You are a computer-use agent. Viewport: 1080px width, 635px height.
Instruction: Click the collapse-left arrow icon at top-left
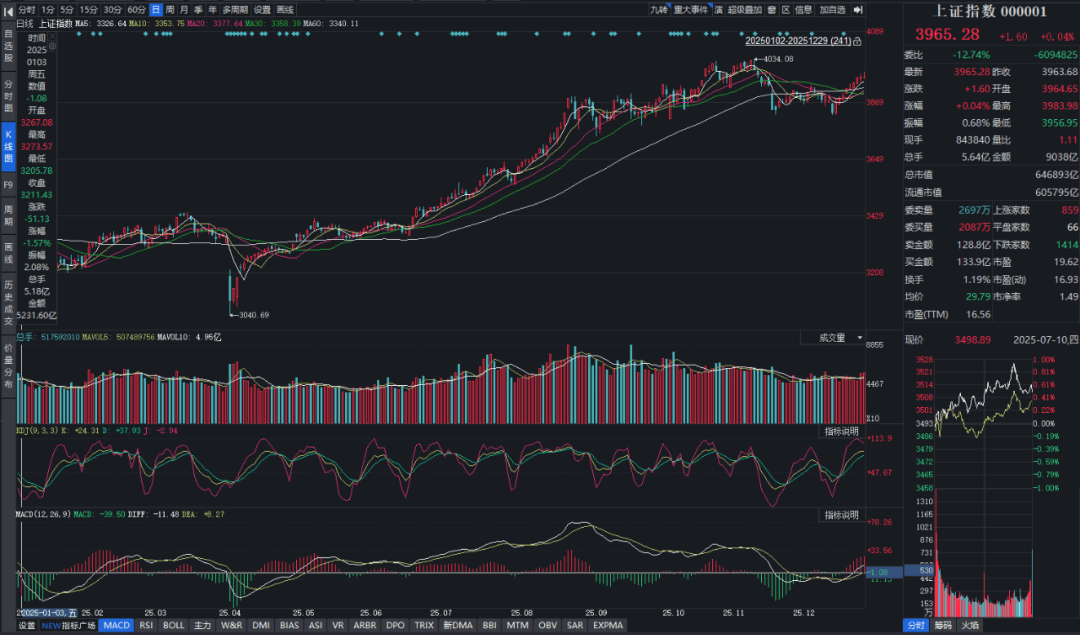7,9
